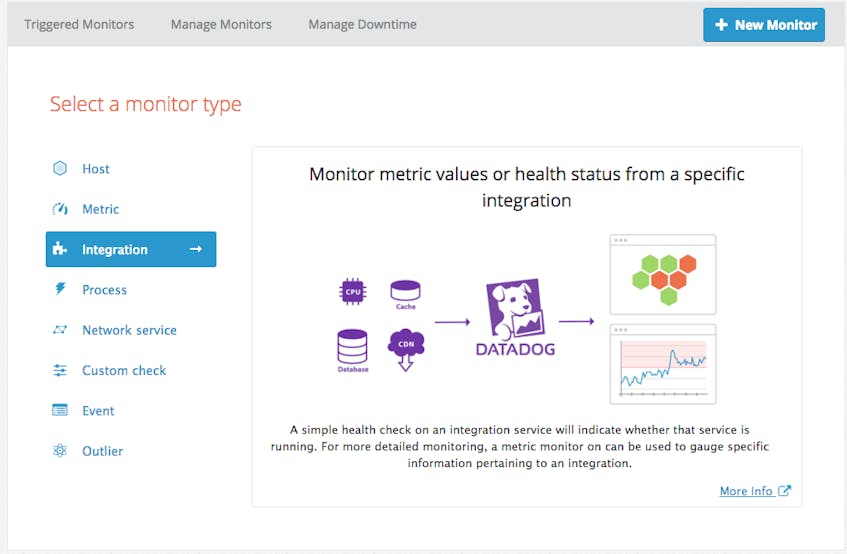Open the Triggered Monitors tab

(x=79, y=24)
